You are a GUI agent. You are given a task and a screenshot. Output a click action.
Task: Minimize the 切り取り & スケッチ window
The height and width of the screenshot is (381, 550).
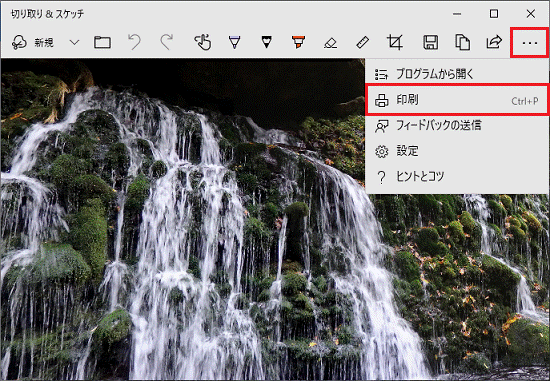pos(457,14)
